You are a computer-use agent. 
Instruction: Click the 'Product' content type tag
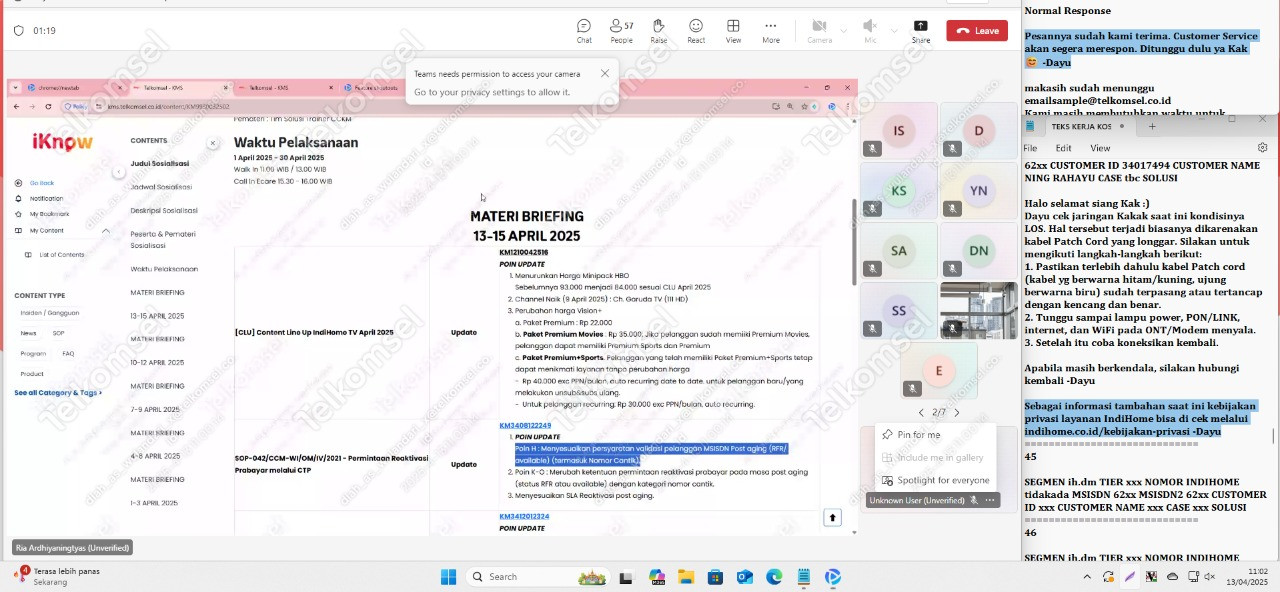point(32,374)
